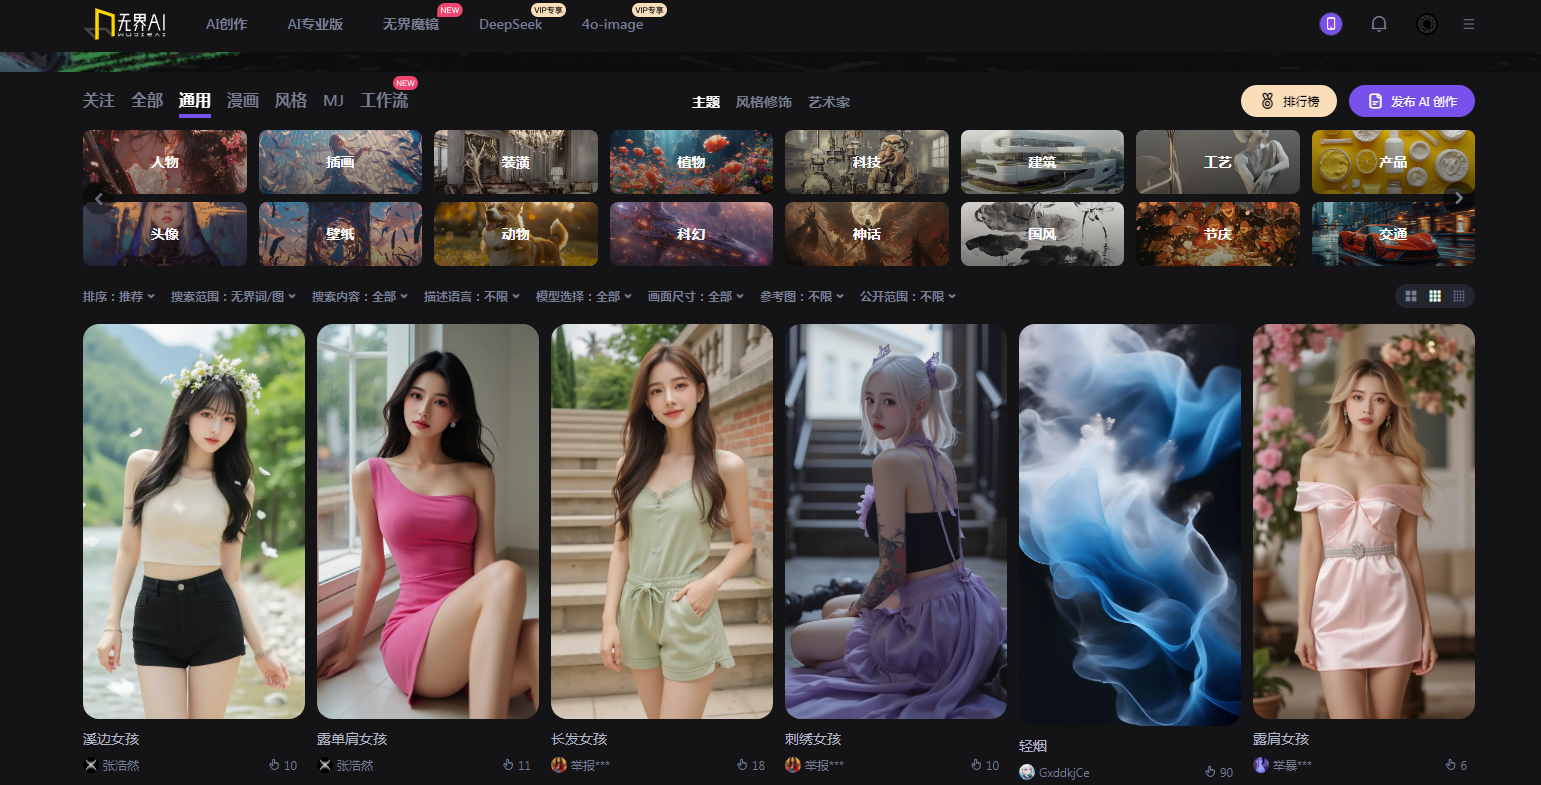The image size is (1541, 785).
Task: Click the 排行榜 ranking button
Action: [x=1289, y=101]
